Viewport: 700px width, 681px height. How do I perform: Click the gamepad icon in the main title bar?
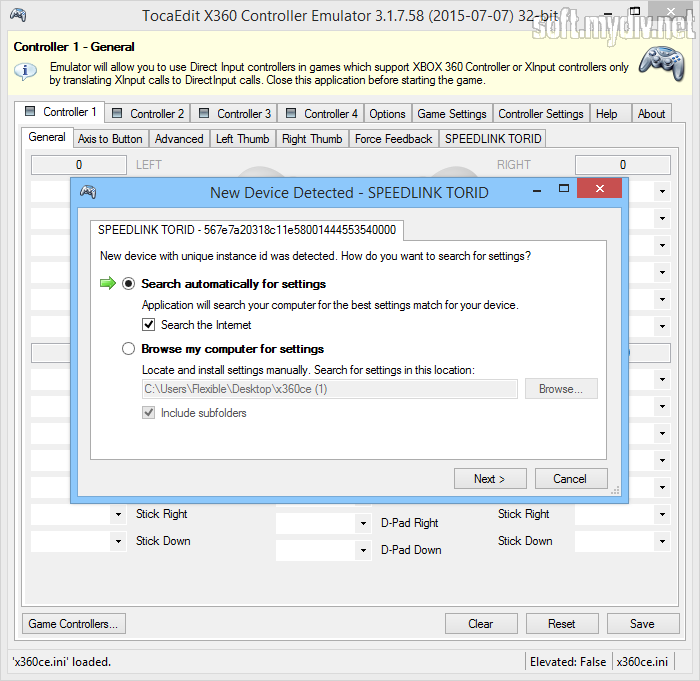18,15
